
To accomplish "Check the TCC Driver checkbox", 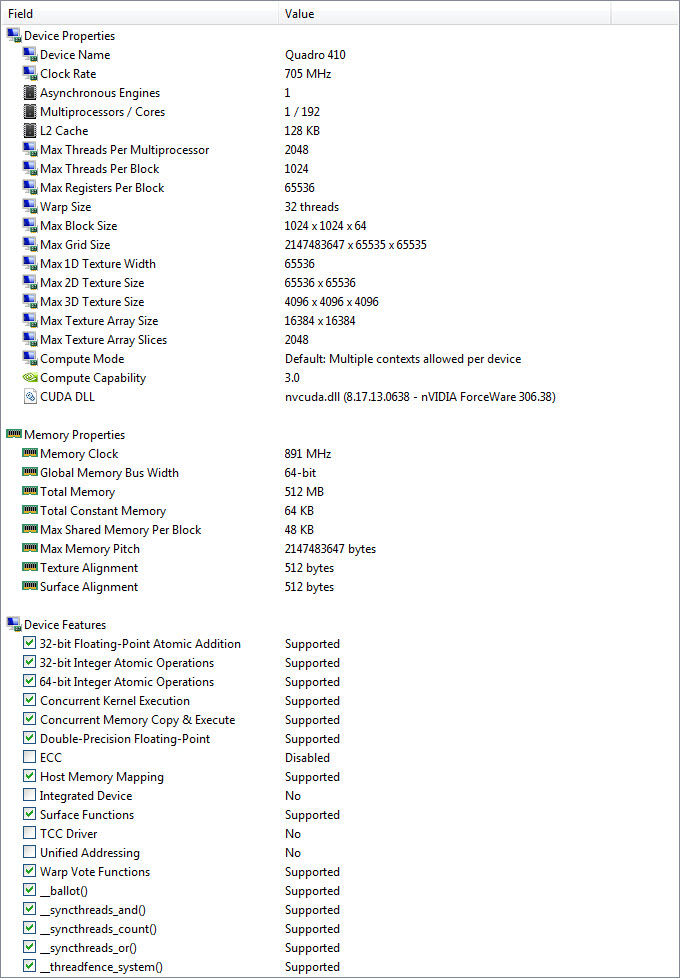I will [29, 833].
